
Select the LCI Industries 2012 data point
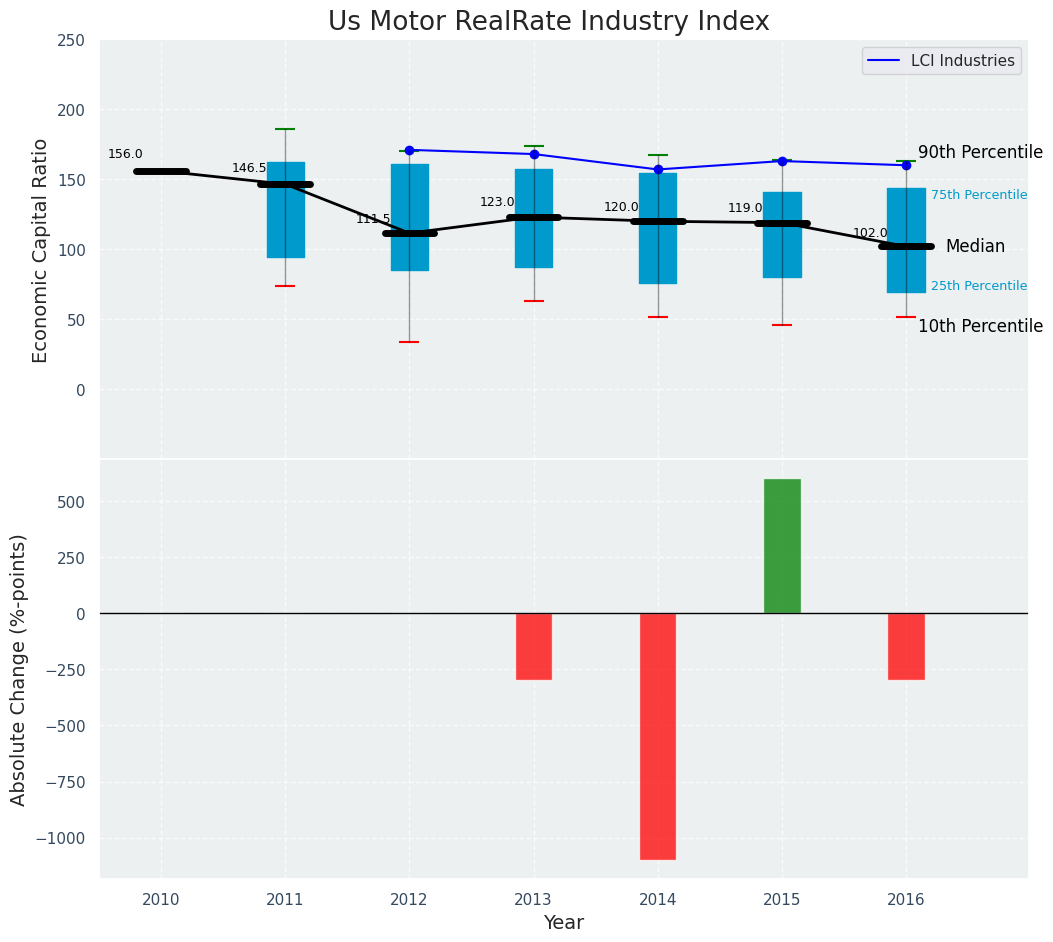point(409,150)
